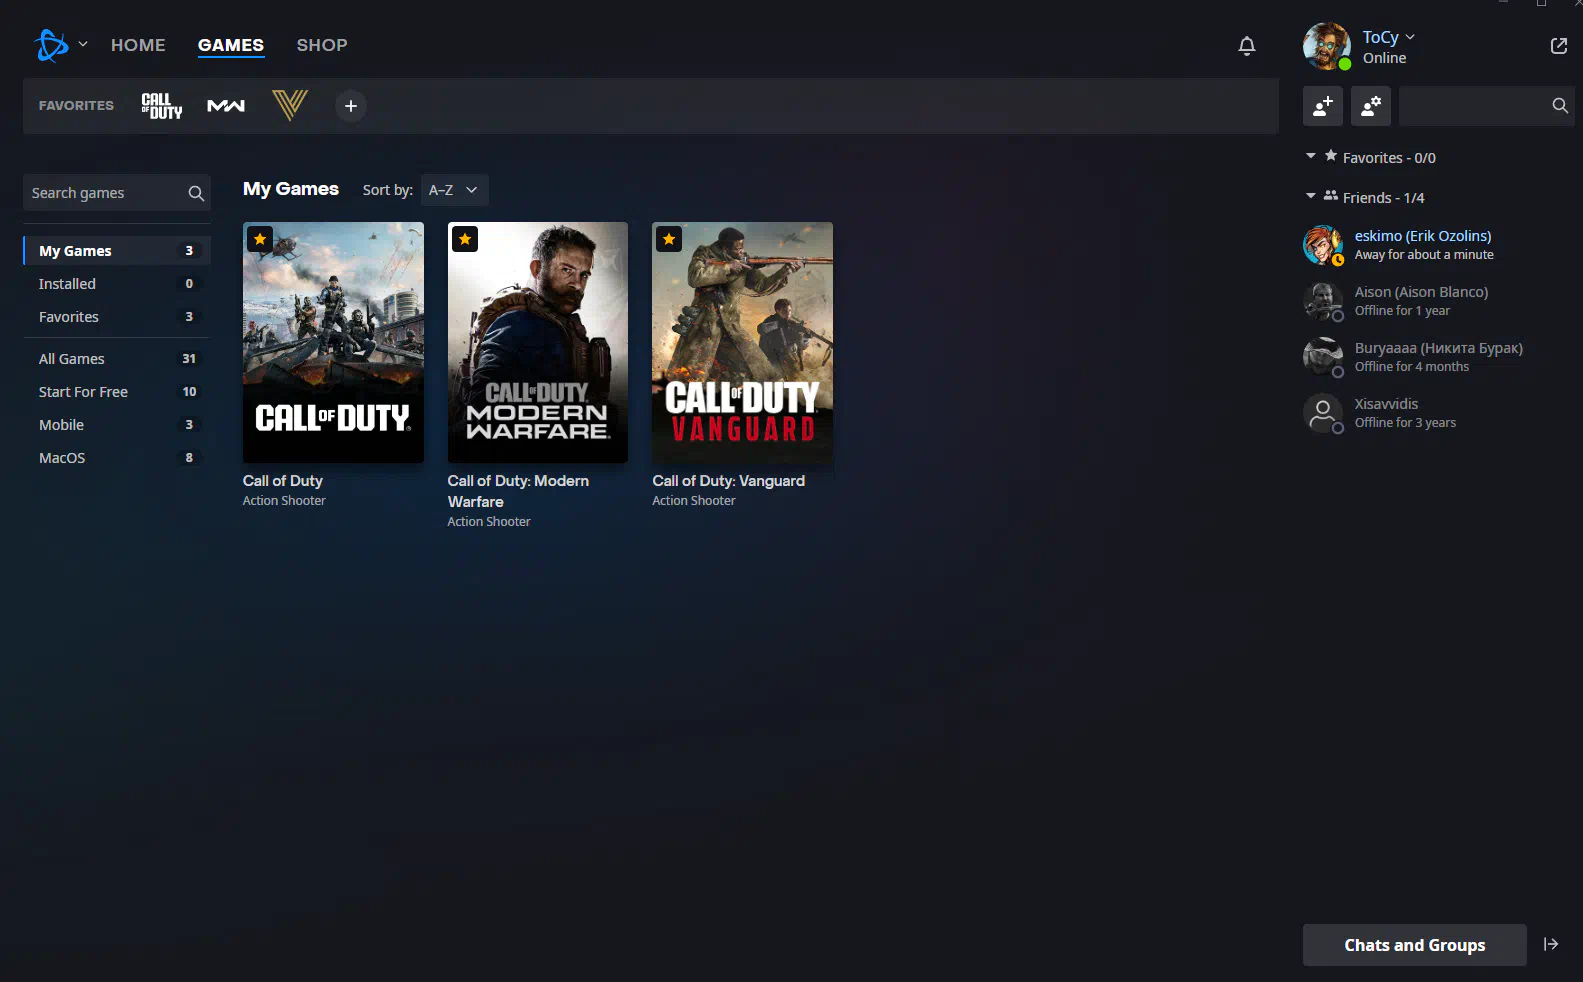This screenshot has height=982, width=1583.
Task: Toggle favorite star on Call of Duty
Action: tap(260, 239)
